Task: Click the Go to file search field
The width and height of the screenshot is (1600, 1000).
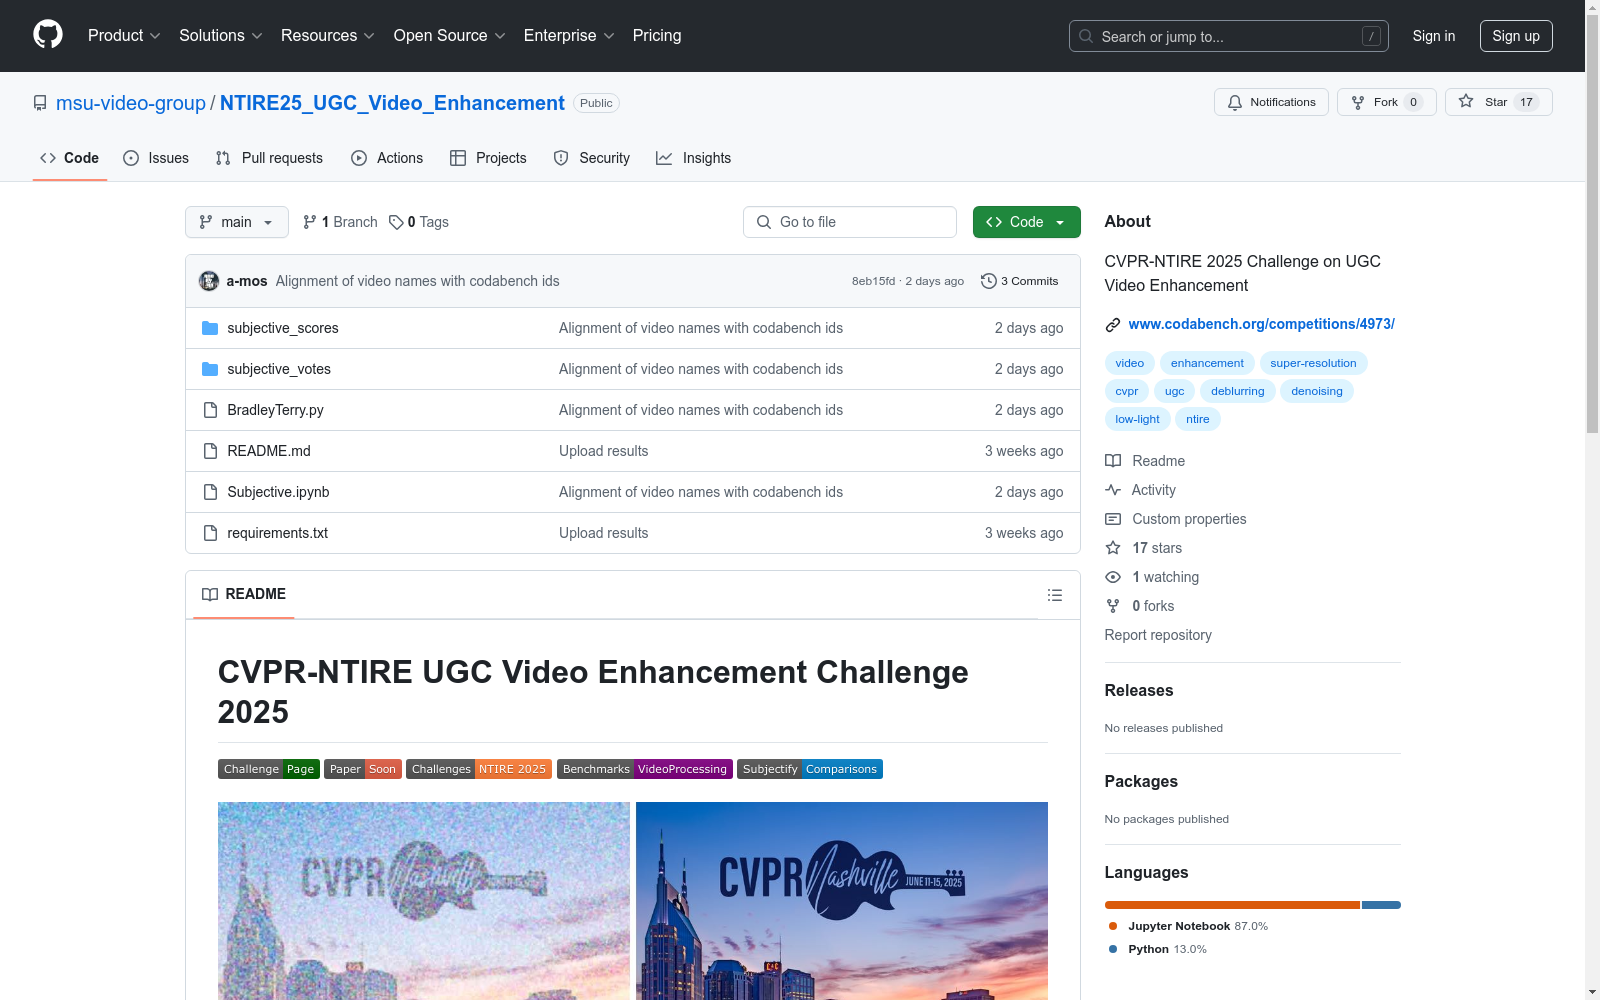Action: pyautogui.click(x=850, y=222)
